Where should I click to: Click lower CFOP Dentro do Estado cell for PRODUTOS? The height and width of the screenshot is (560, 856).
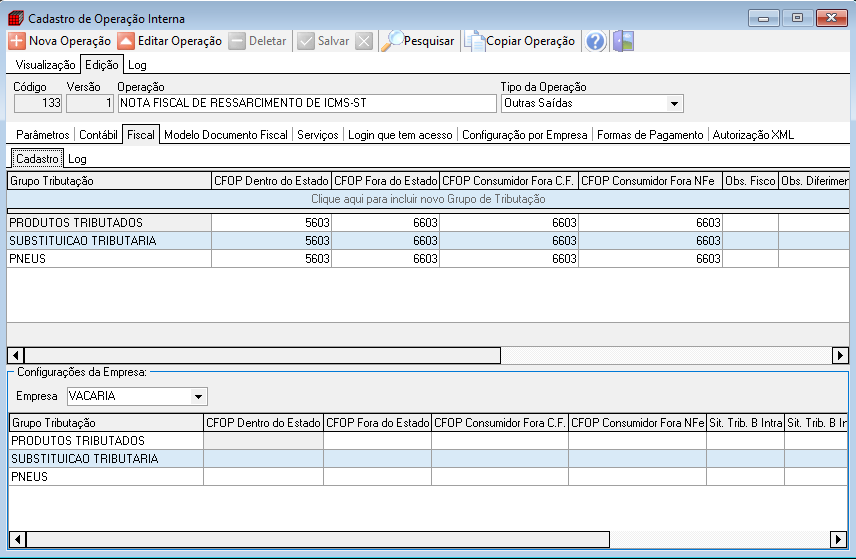tap(263, 441)
